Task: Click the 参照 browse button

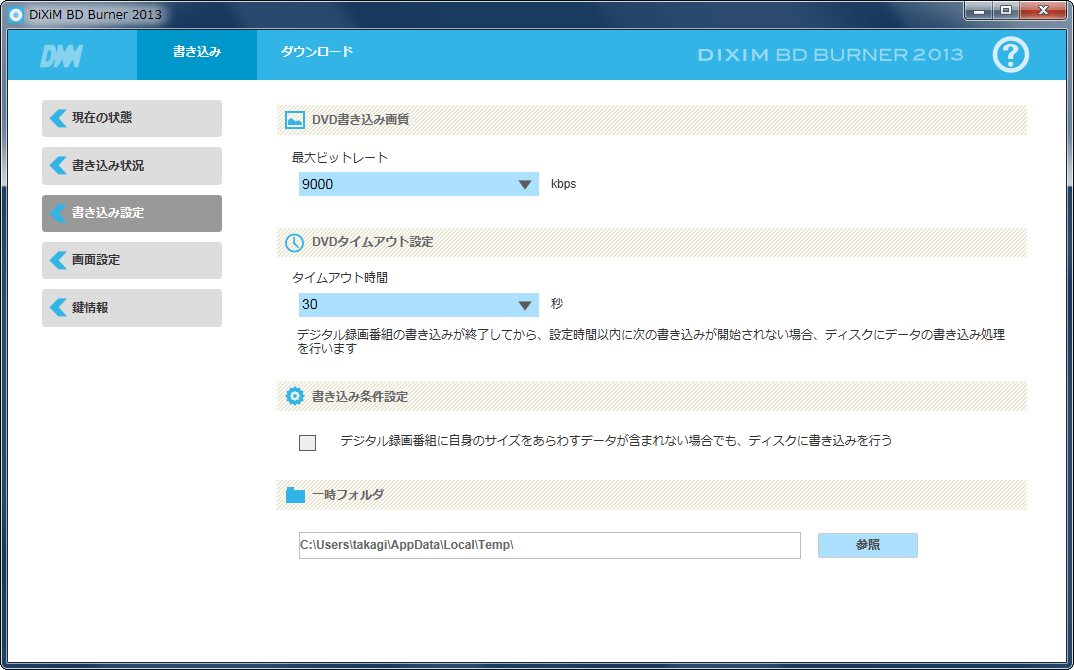Action: click(x=867, y=545)
